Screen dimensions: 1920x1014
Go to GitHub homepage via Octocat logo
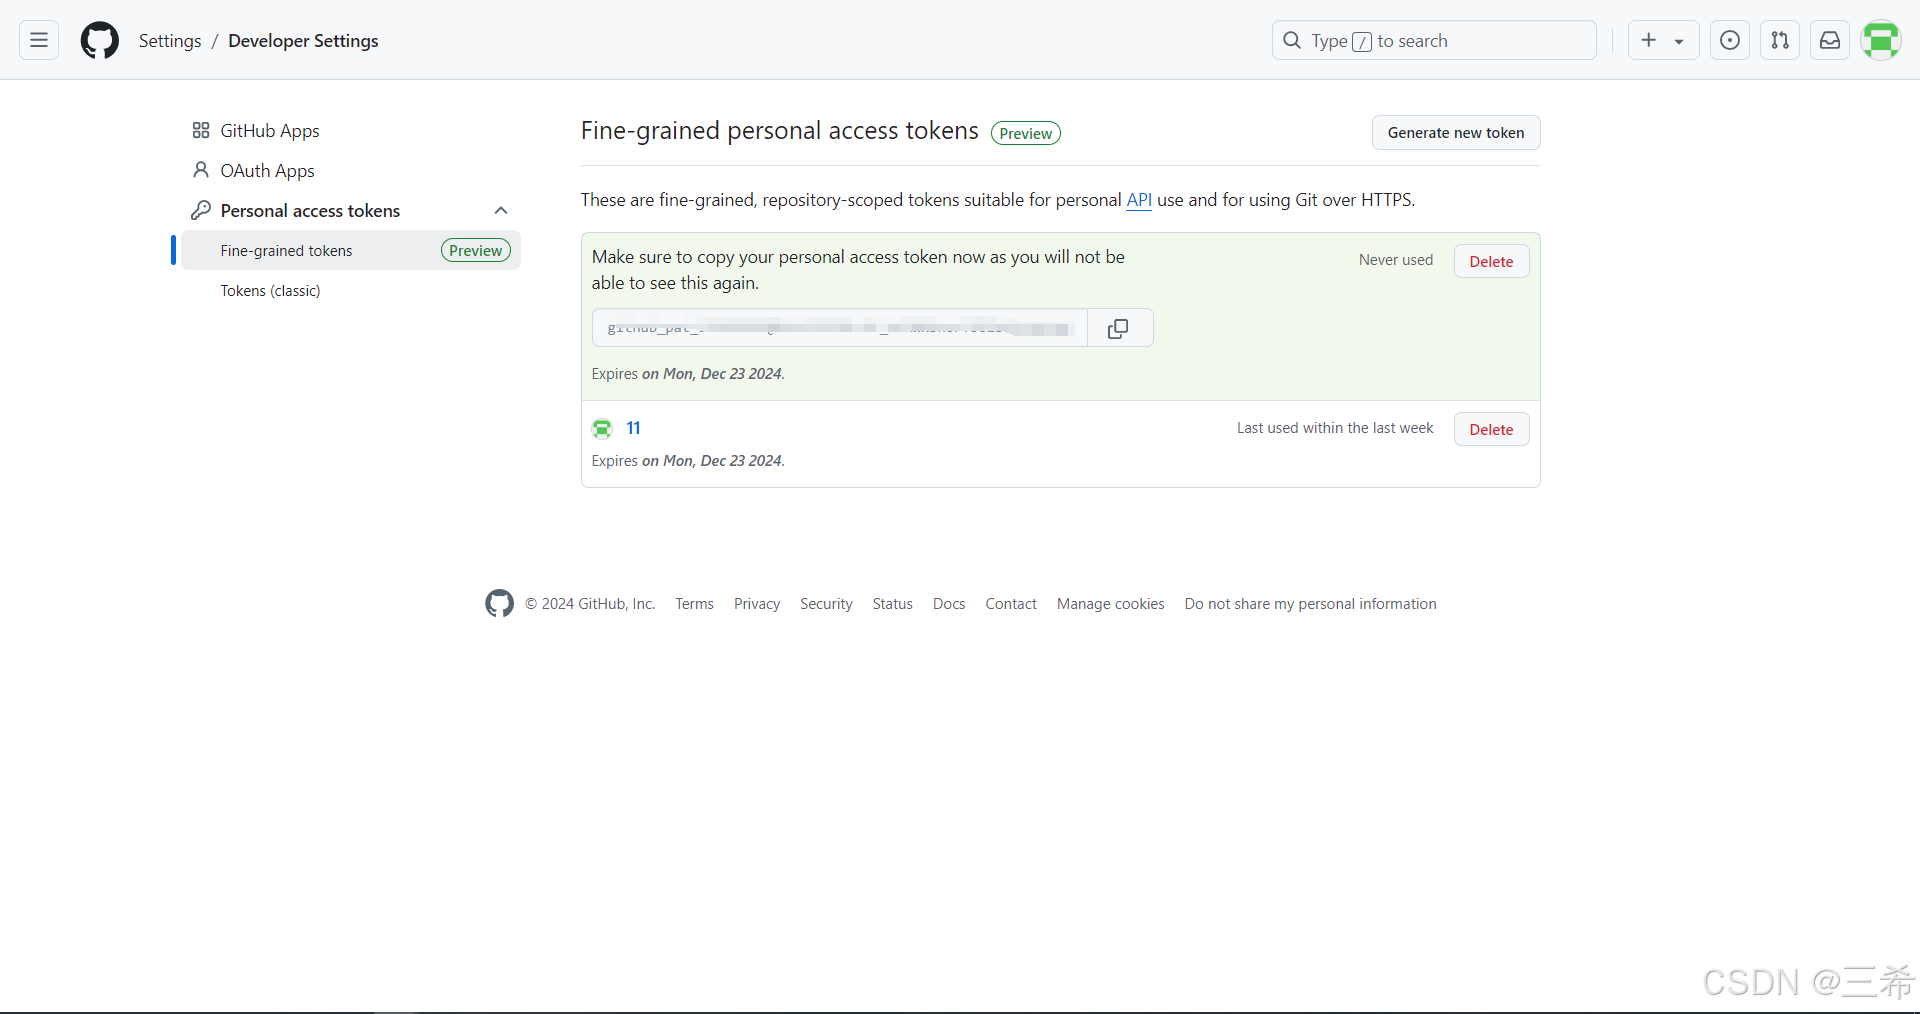point(99,40)
